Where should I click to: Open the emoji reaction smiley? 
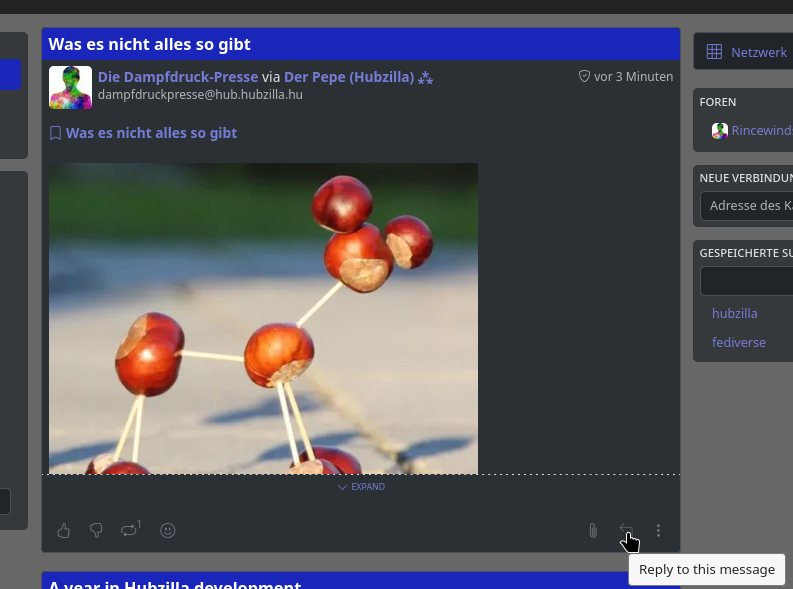(168, 531)
